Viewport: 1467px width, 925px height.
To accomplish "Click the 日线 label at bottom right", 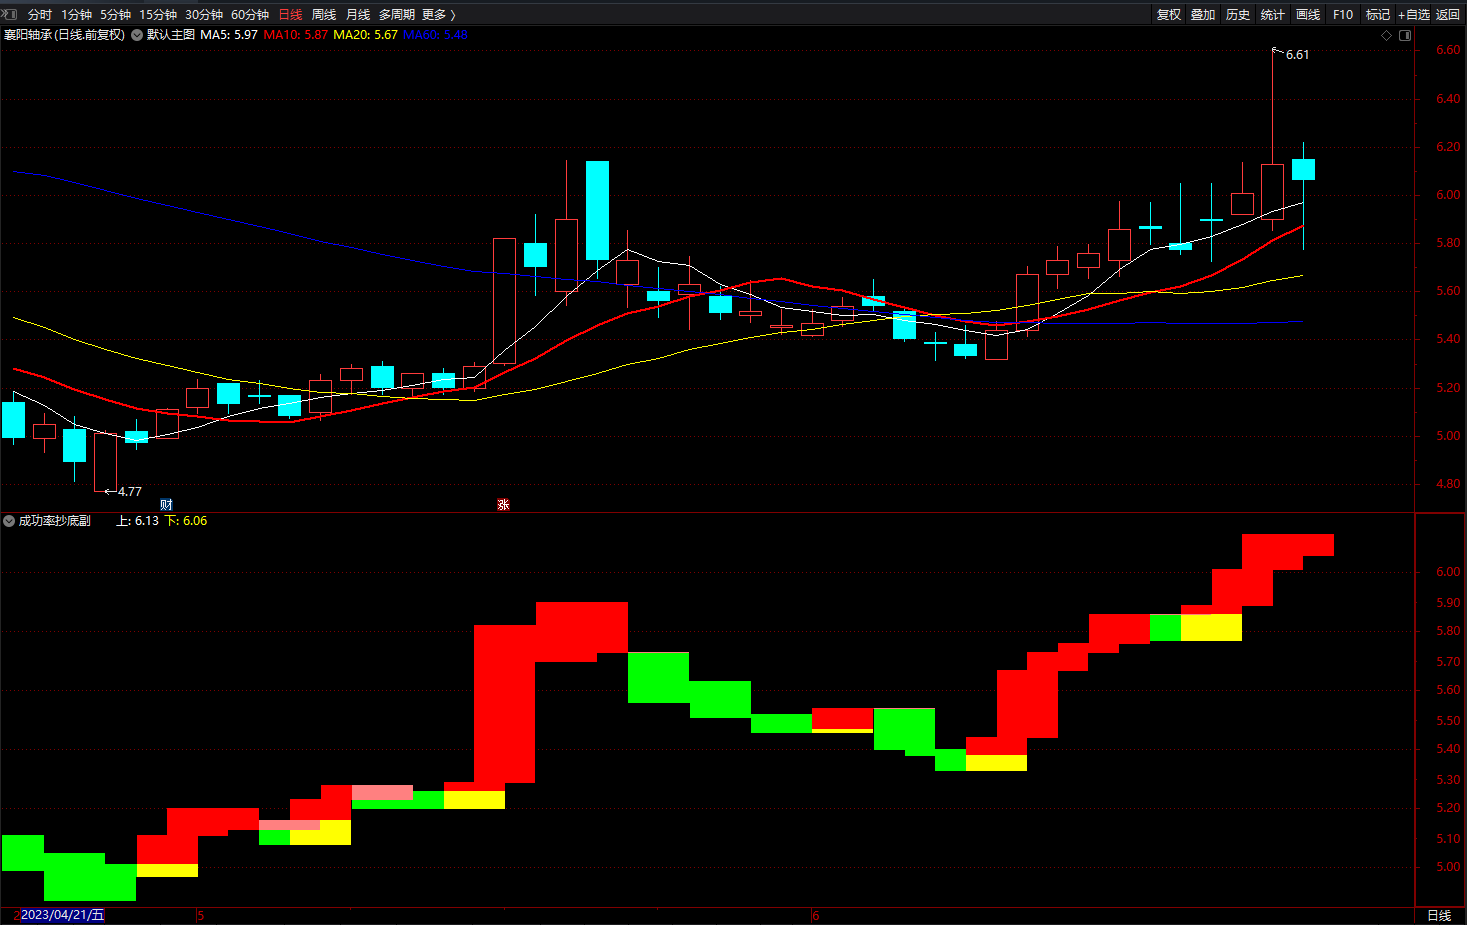I will tap(1439, 916).
